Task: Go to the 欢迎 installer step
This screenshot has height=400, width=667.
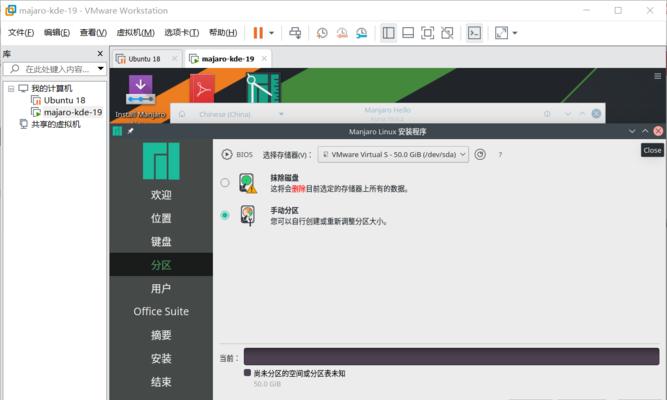Action: coord(161,195)
